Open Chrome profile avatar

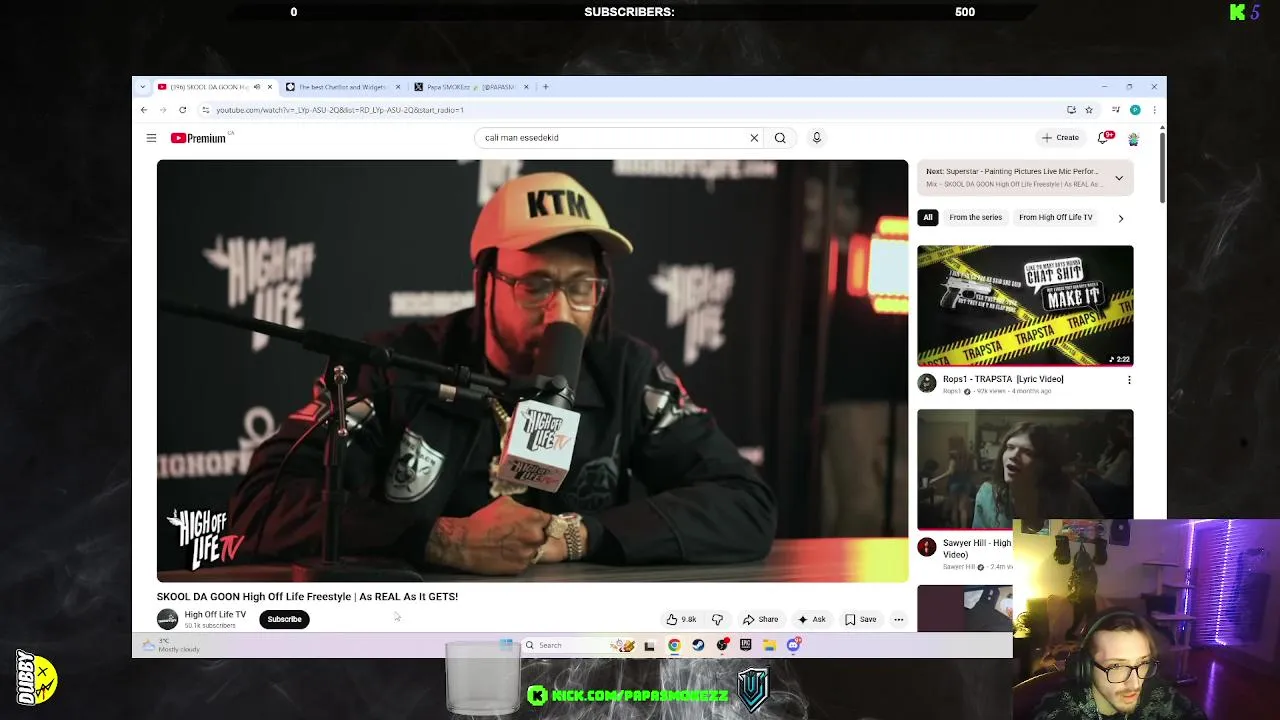pyautogui.click(x=1135, y=110)
